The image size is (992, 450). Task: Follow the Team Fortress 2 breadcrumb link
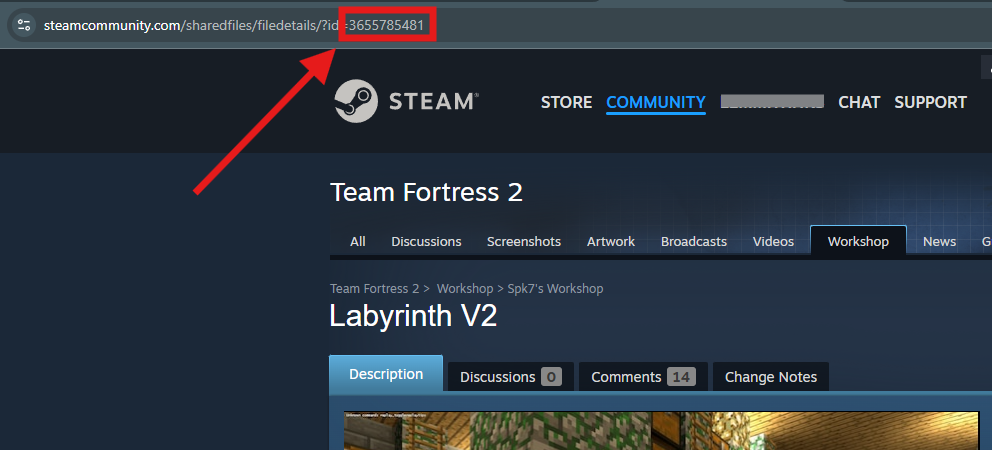[375, 289]
